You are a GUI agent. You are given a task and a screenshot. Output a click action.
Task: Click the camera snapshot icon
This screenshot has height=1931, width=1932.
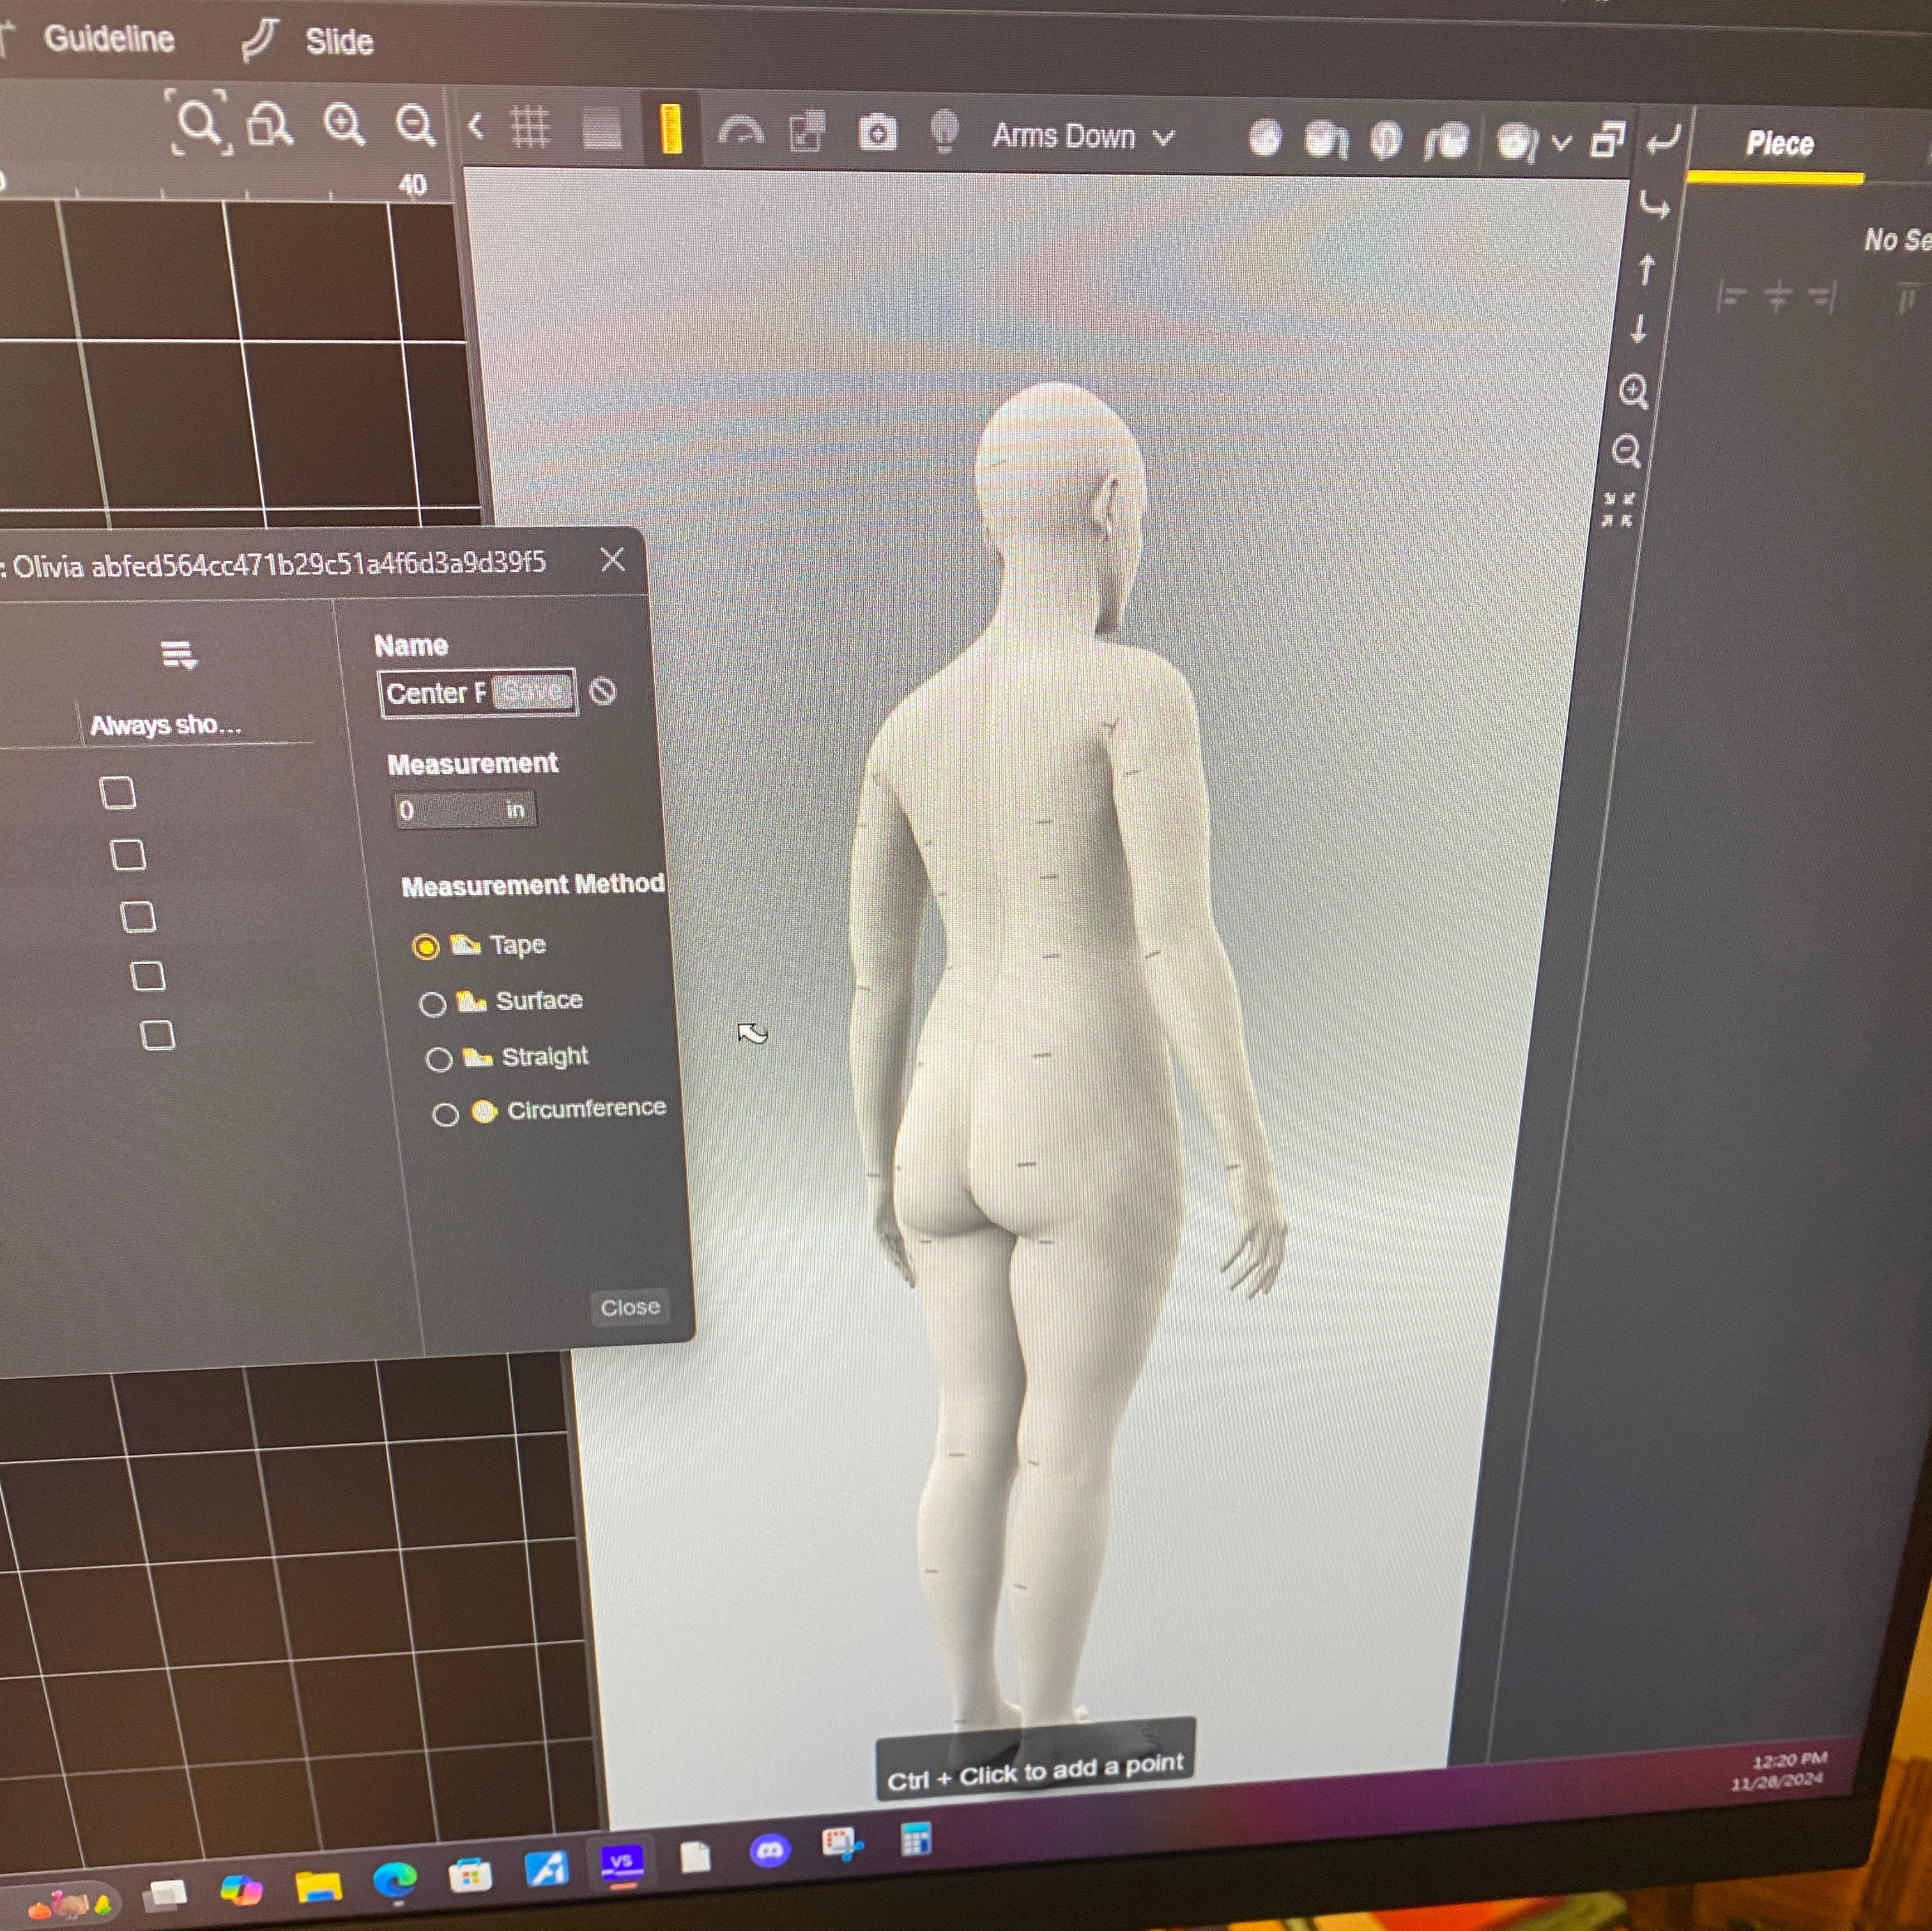coord(877,133)
